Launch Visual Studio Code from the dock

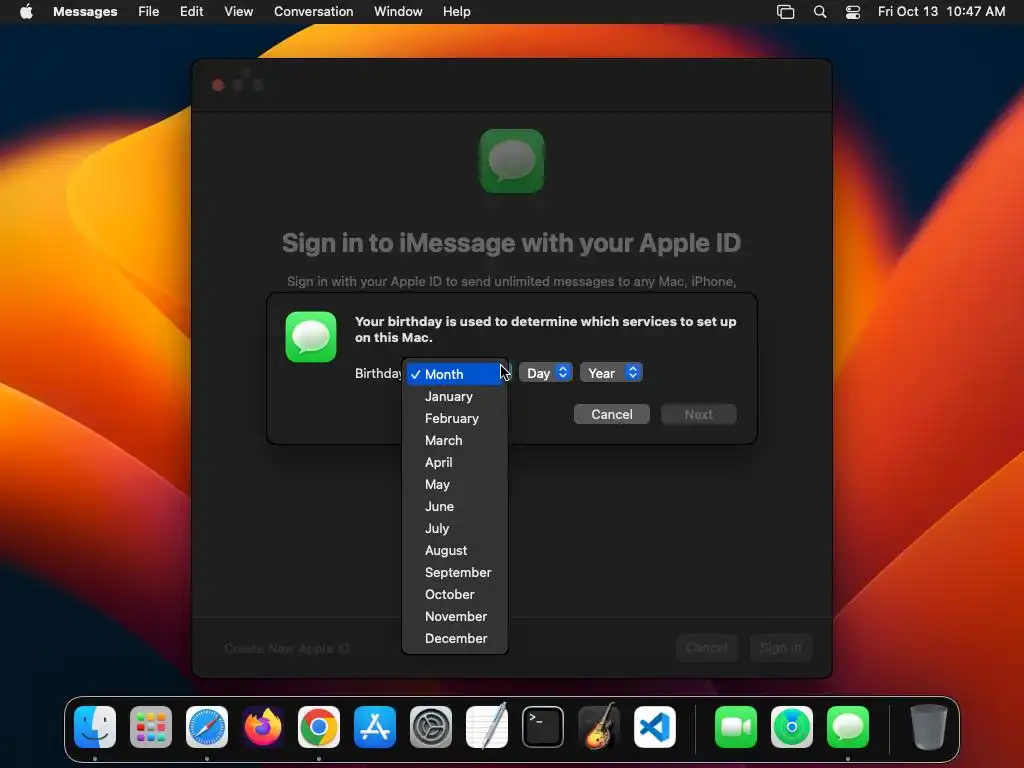(655, 727)
